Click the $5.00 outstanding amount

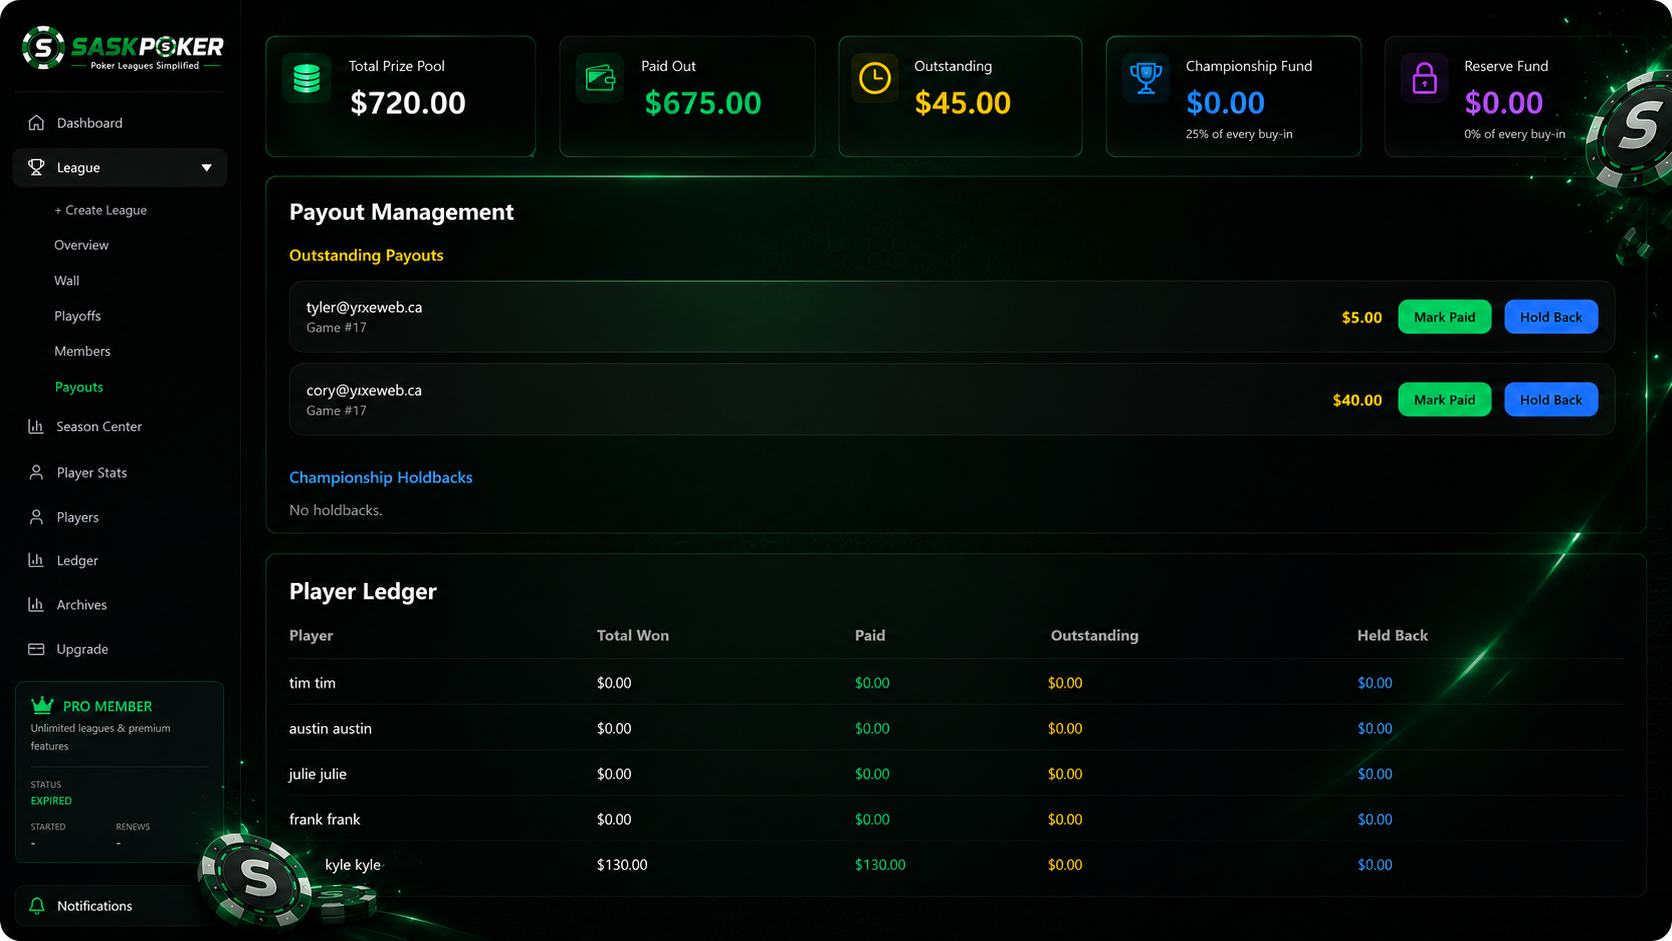point(1361,317)
